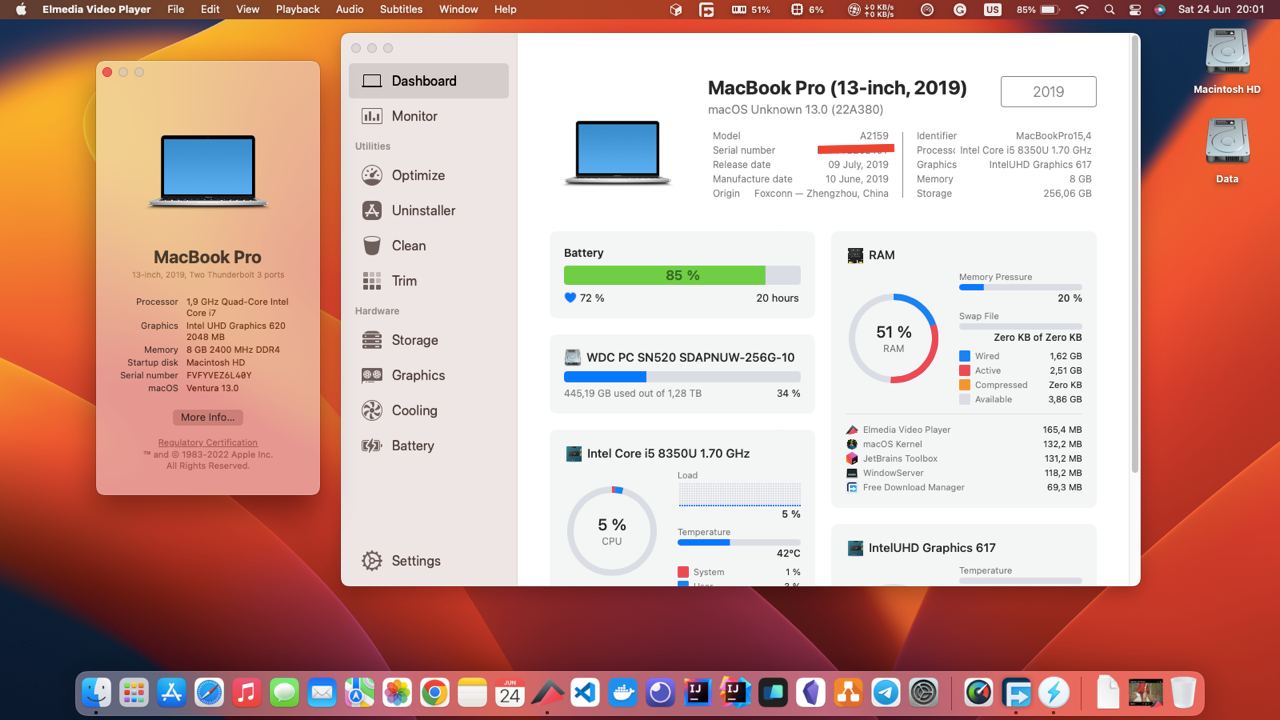Open Finder from the dock
1280x720 pixels.
click(96, 692)
